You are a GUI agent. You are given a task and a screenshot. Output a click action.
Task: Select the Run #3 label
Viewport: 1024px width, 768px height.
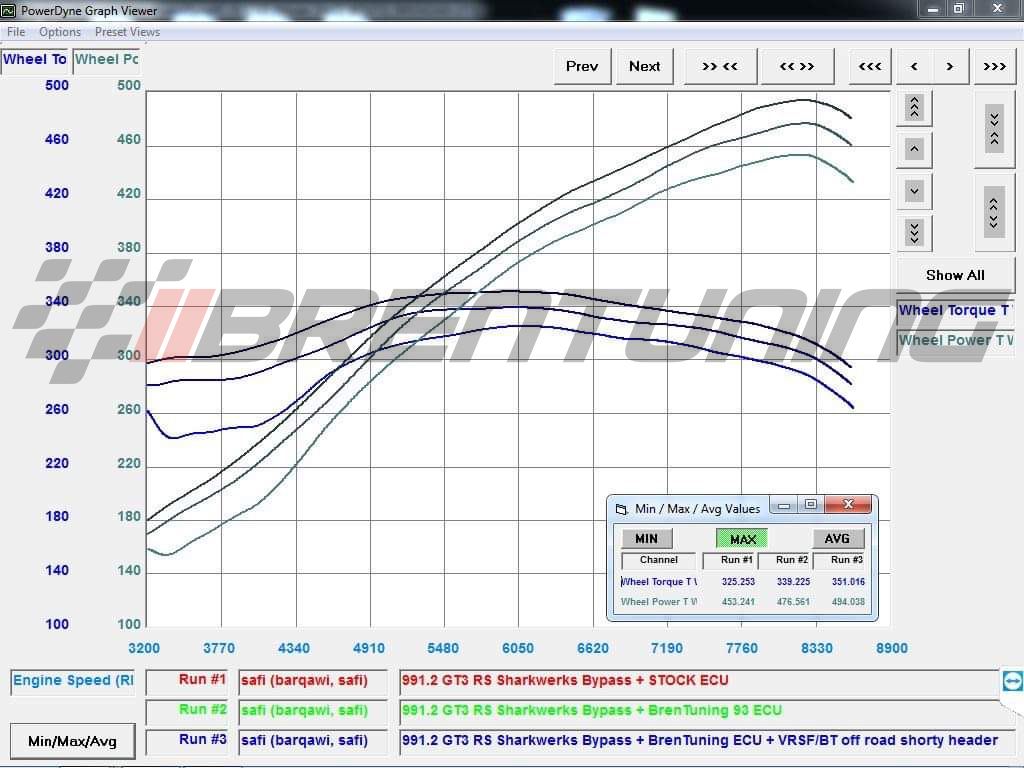(187, 741)
